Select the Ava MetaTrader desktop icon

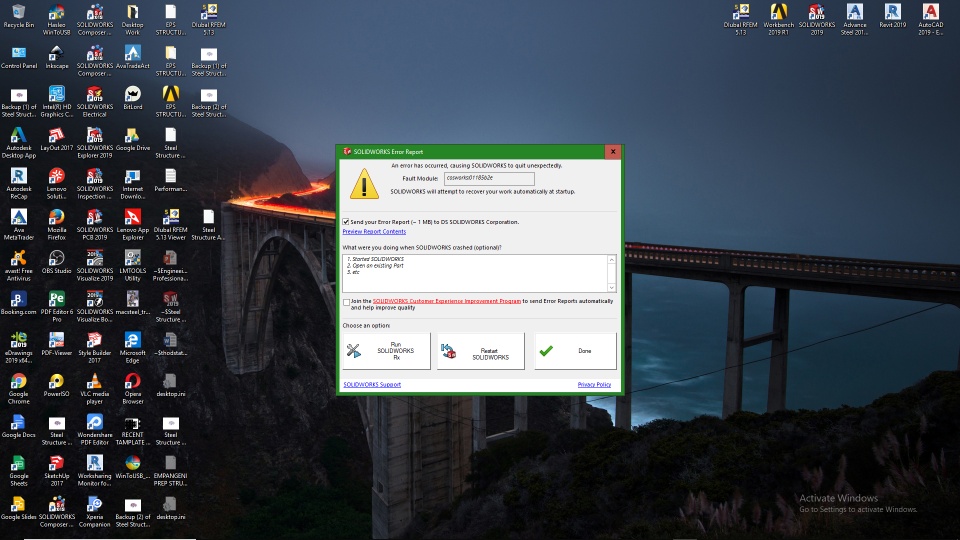pos(18,225)
